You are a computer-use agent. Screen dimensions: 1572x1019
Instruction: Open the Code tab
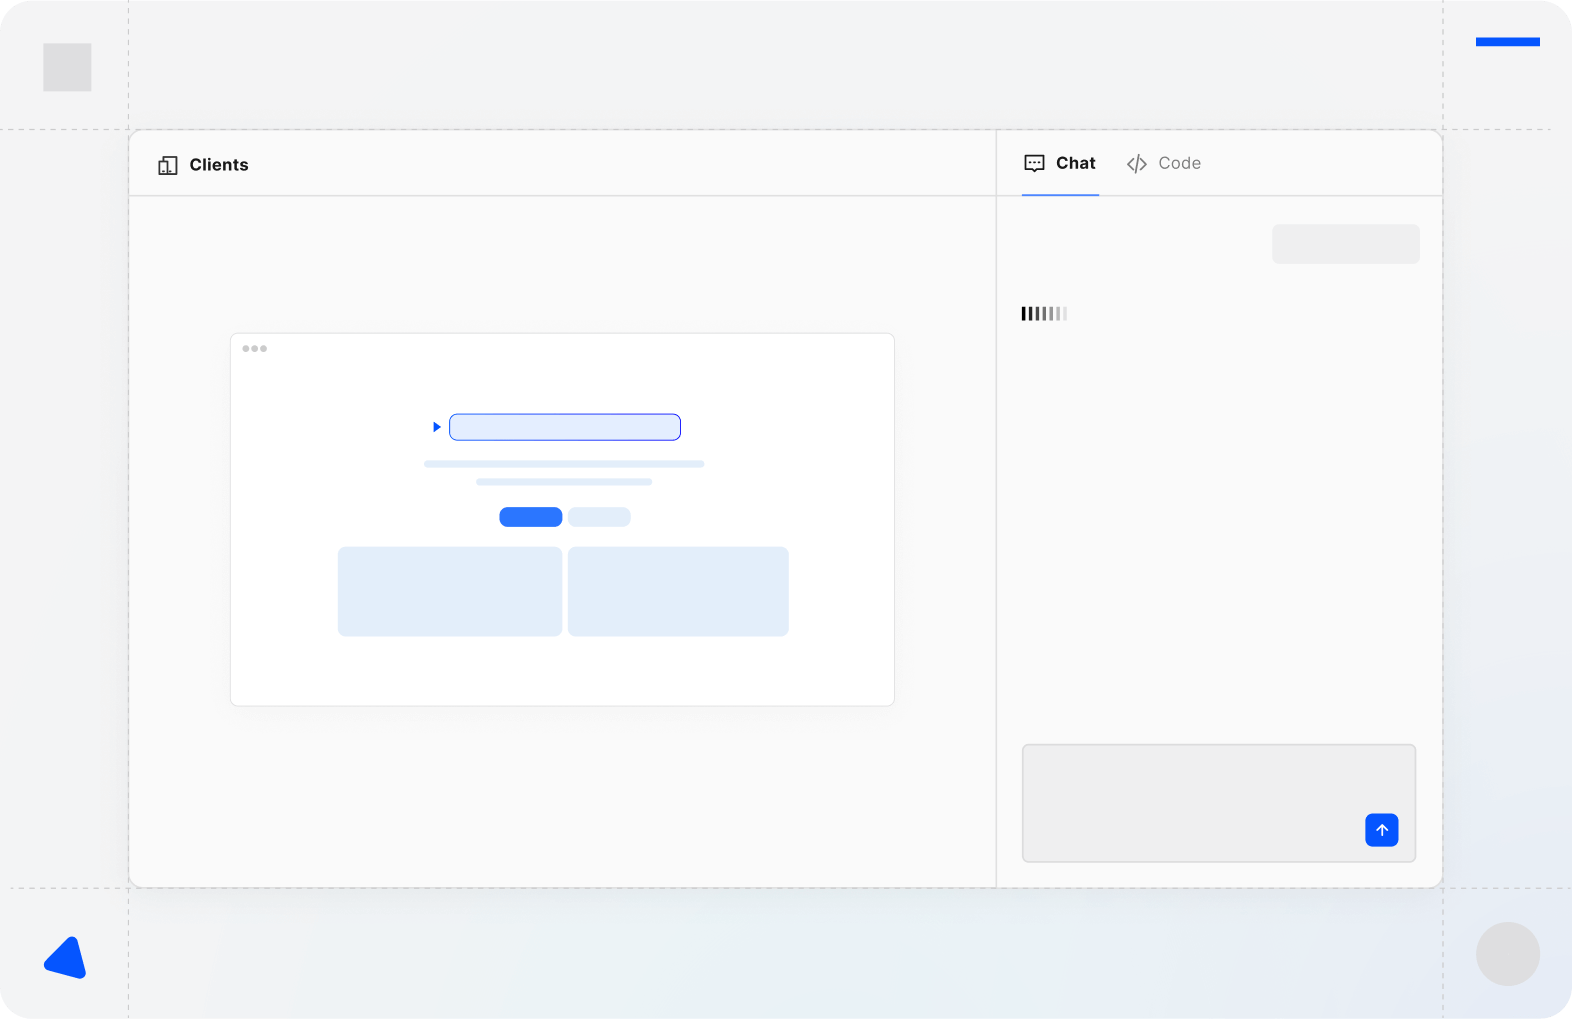pos(1164,163)
